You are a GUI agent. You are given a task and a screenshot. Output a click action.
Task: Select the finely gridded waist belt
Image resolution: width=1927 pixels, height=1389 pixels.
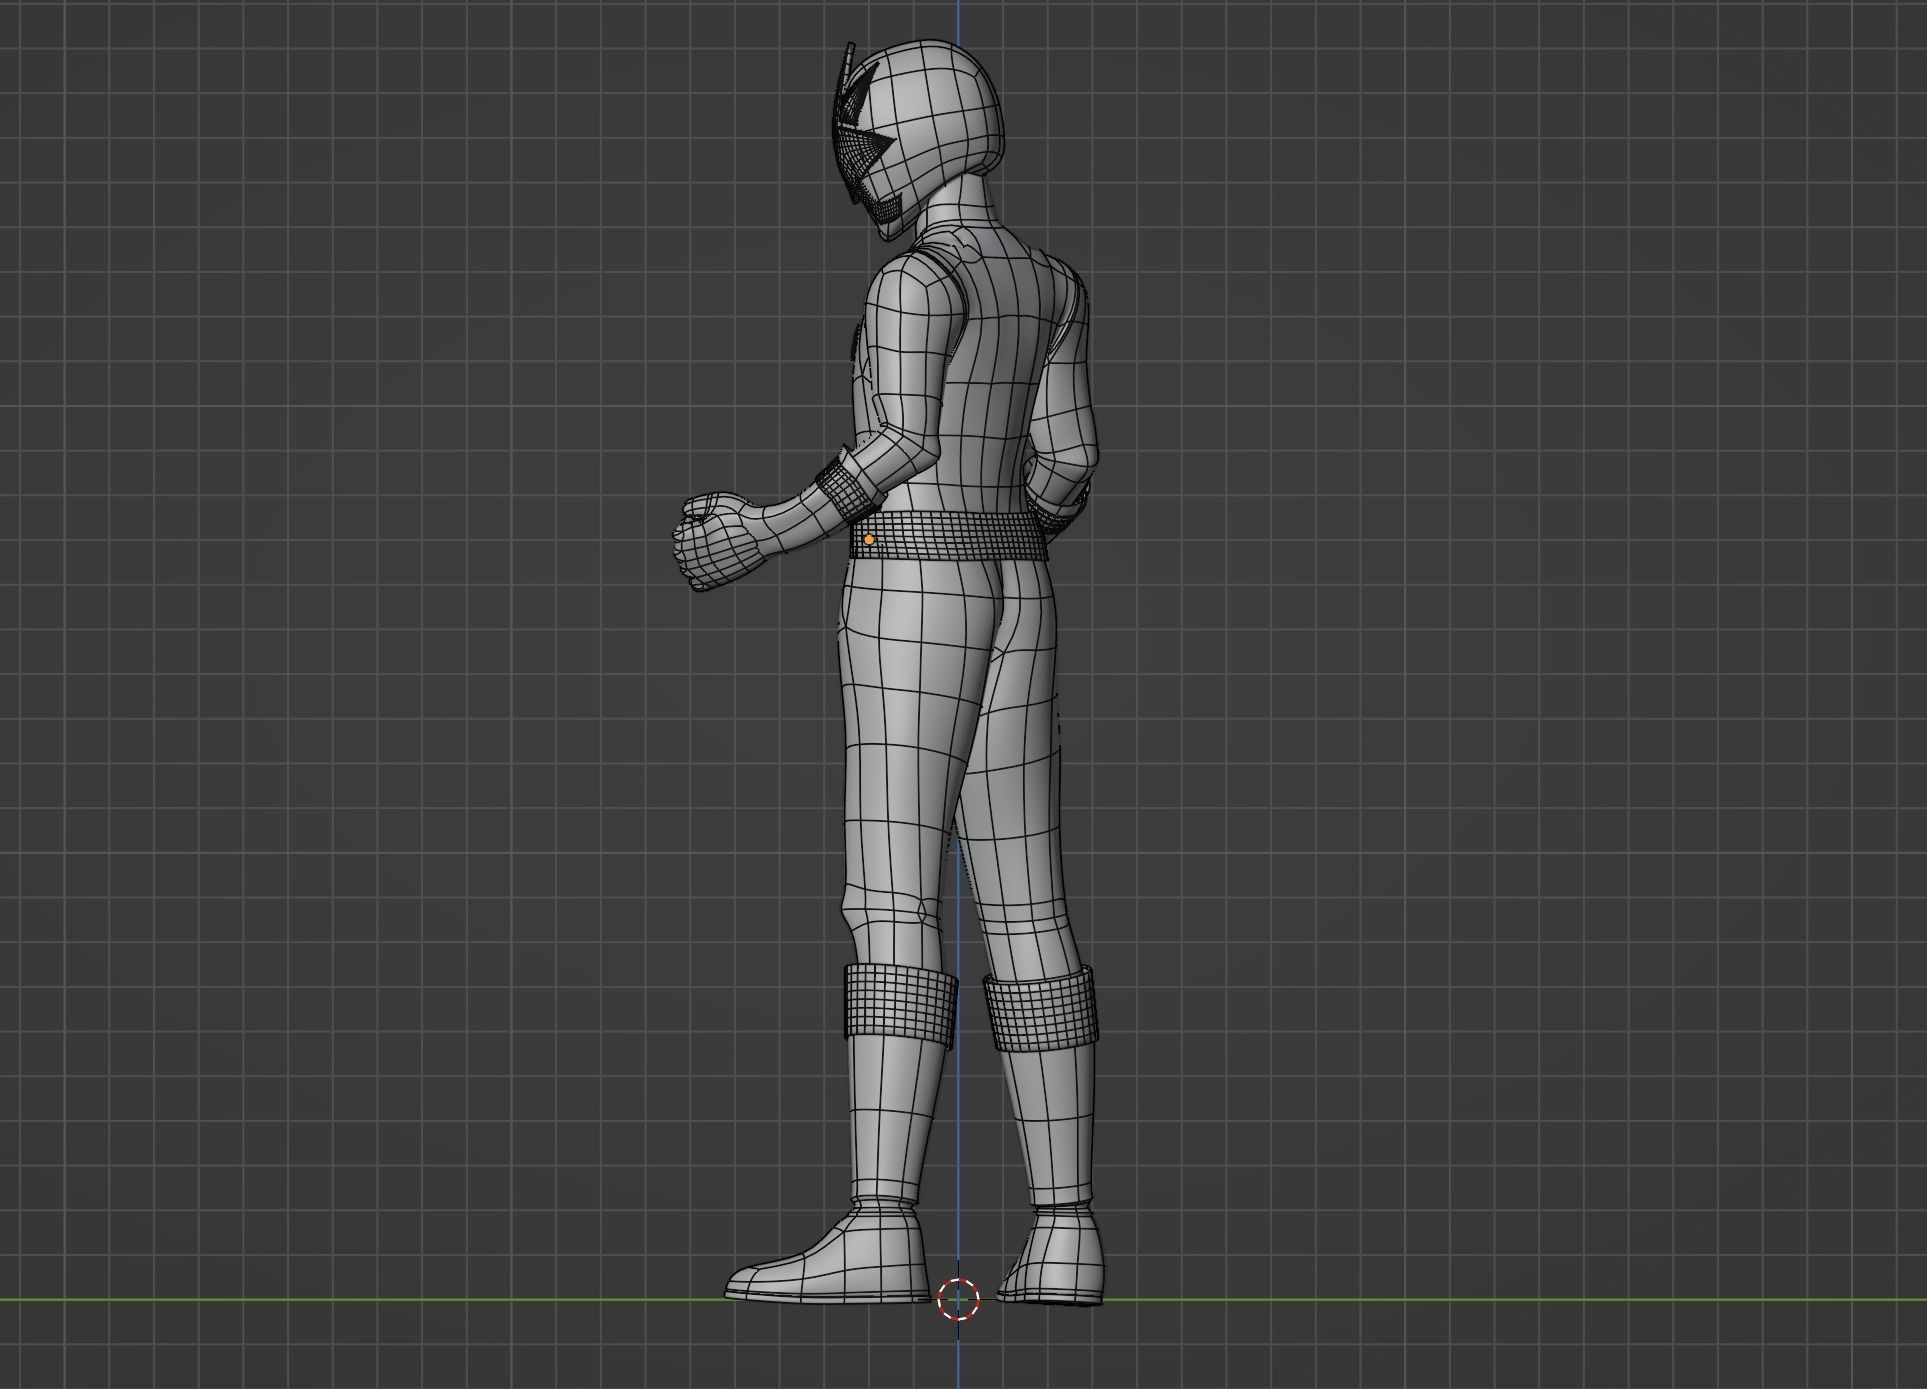click(x=949, y=535)
